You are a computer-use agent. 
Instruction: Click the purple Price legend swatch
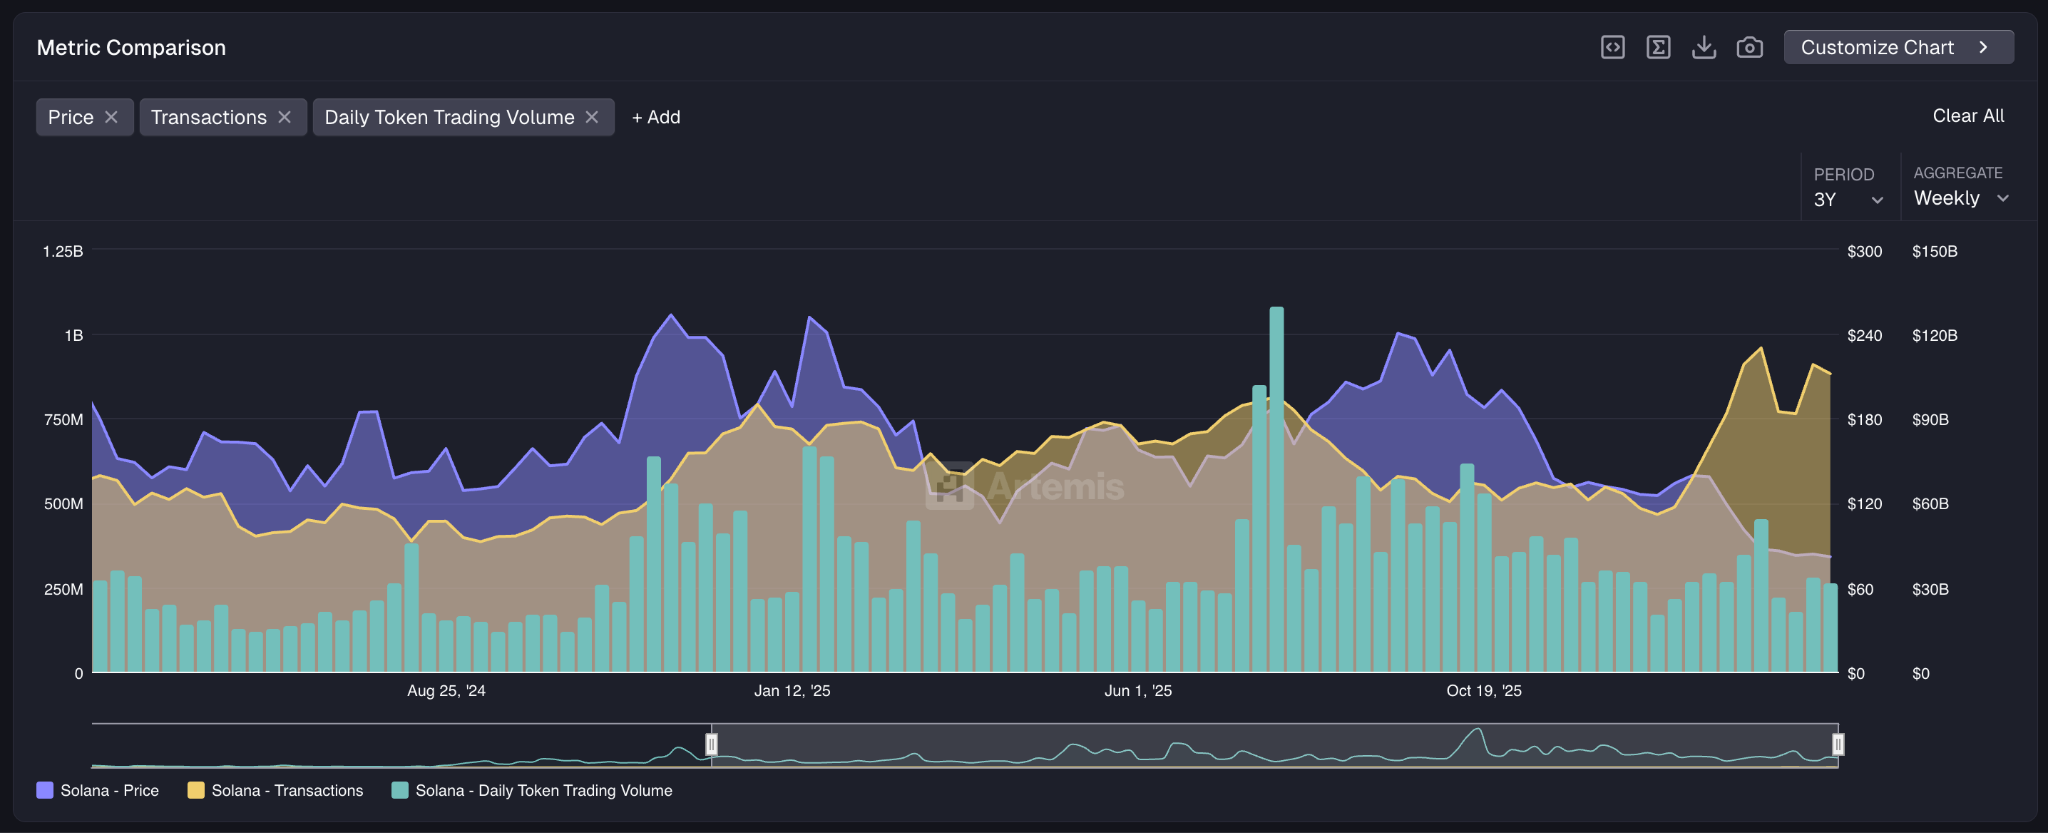coord(44,790)
